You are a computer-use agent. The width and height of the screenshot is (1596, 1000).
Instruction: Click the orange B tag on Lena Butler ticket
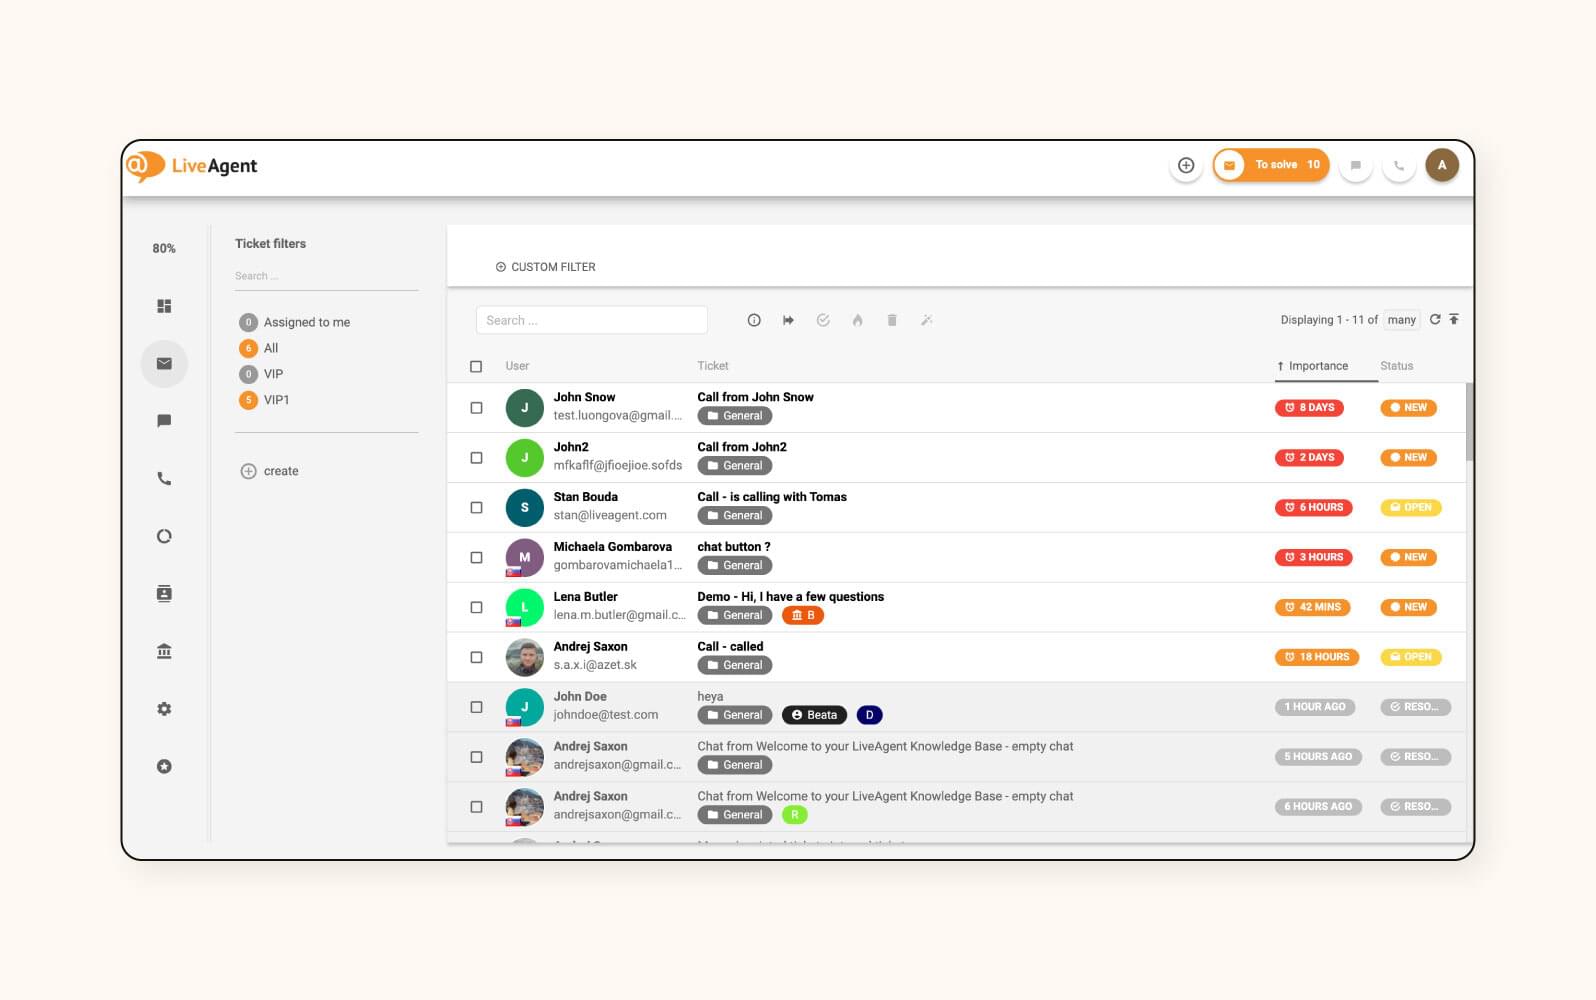pos(803,615)
